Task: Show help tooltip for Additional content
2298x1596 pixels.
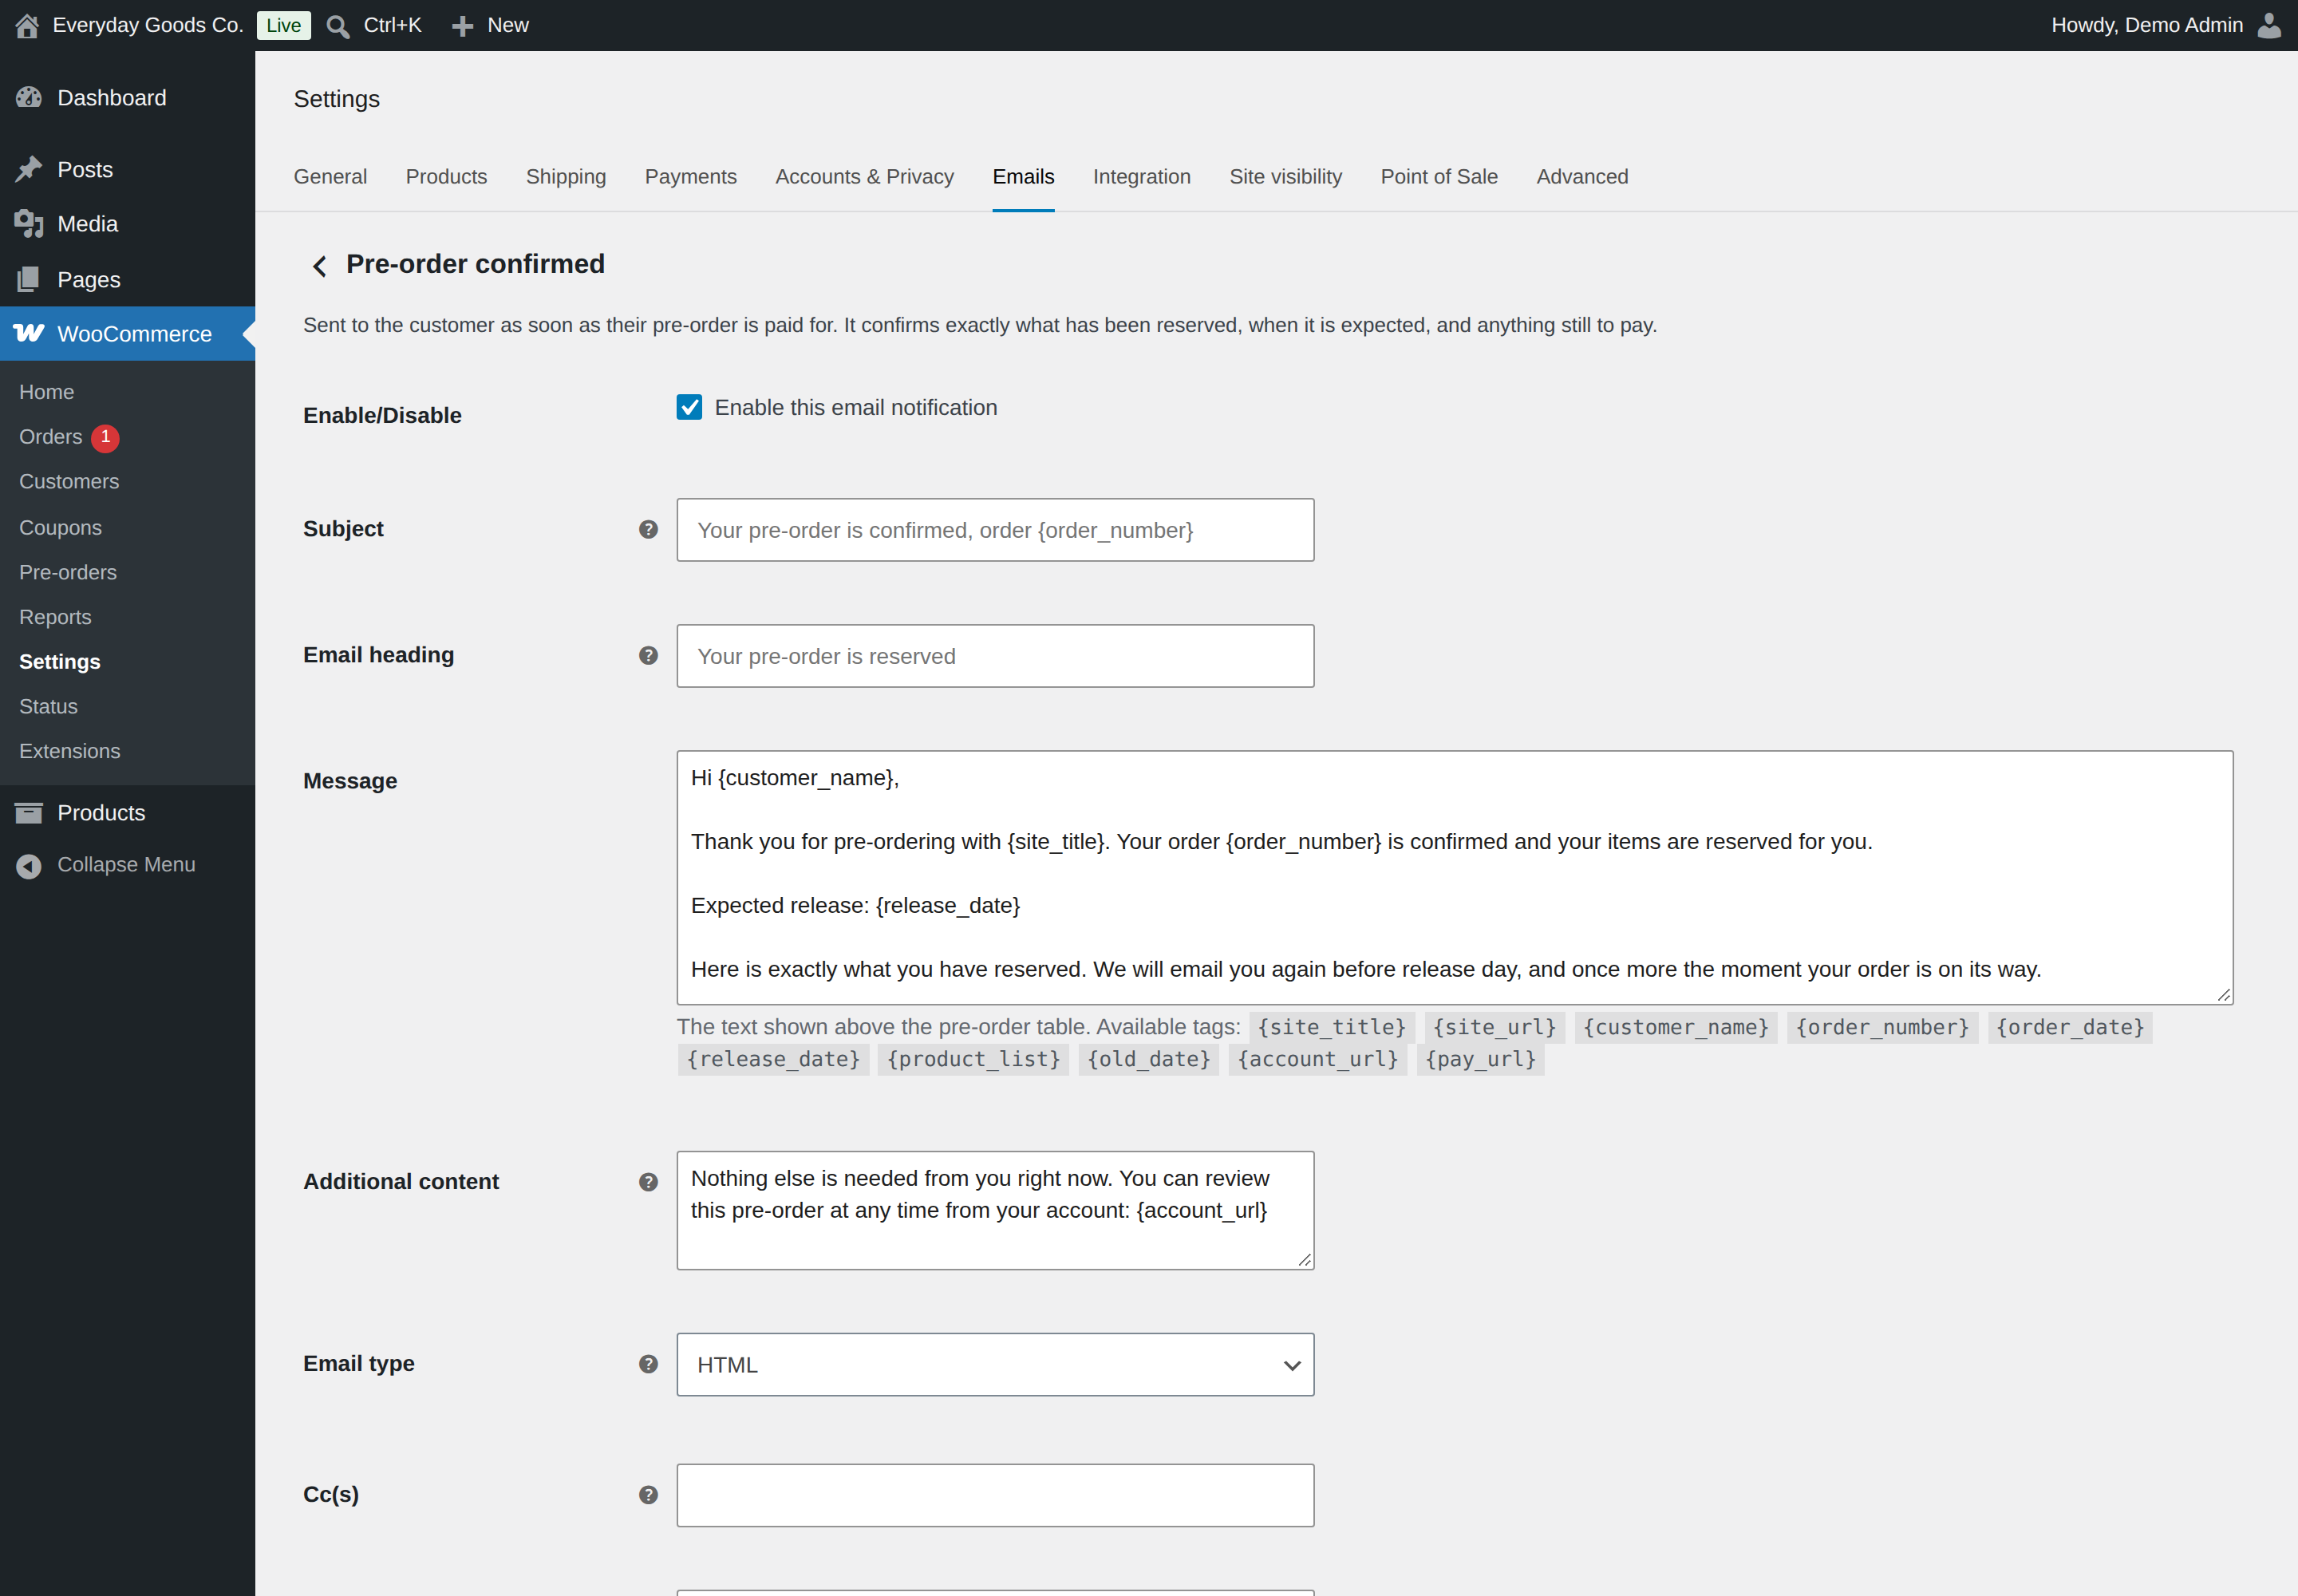Action: (x=648, y=1181)
